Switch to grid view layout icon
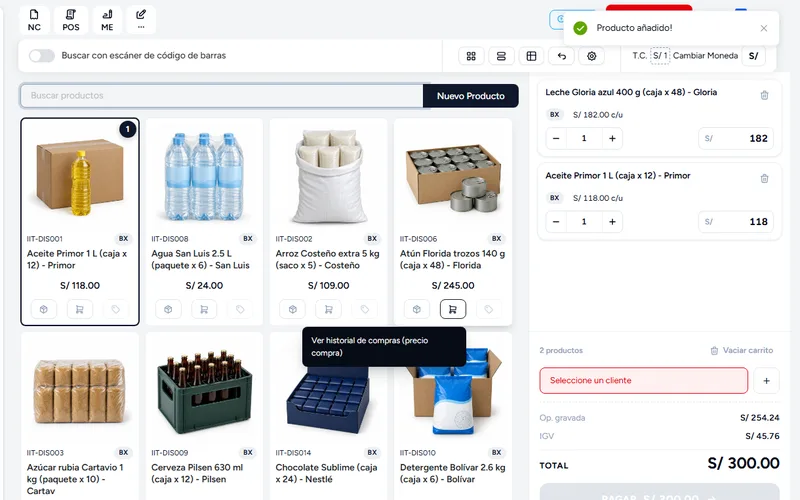Screen dimensions: 800x500 (471, 56)
